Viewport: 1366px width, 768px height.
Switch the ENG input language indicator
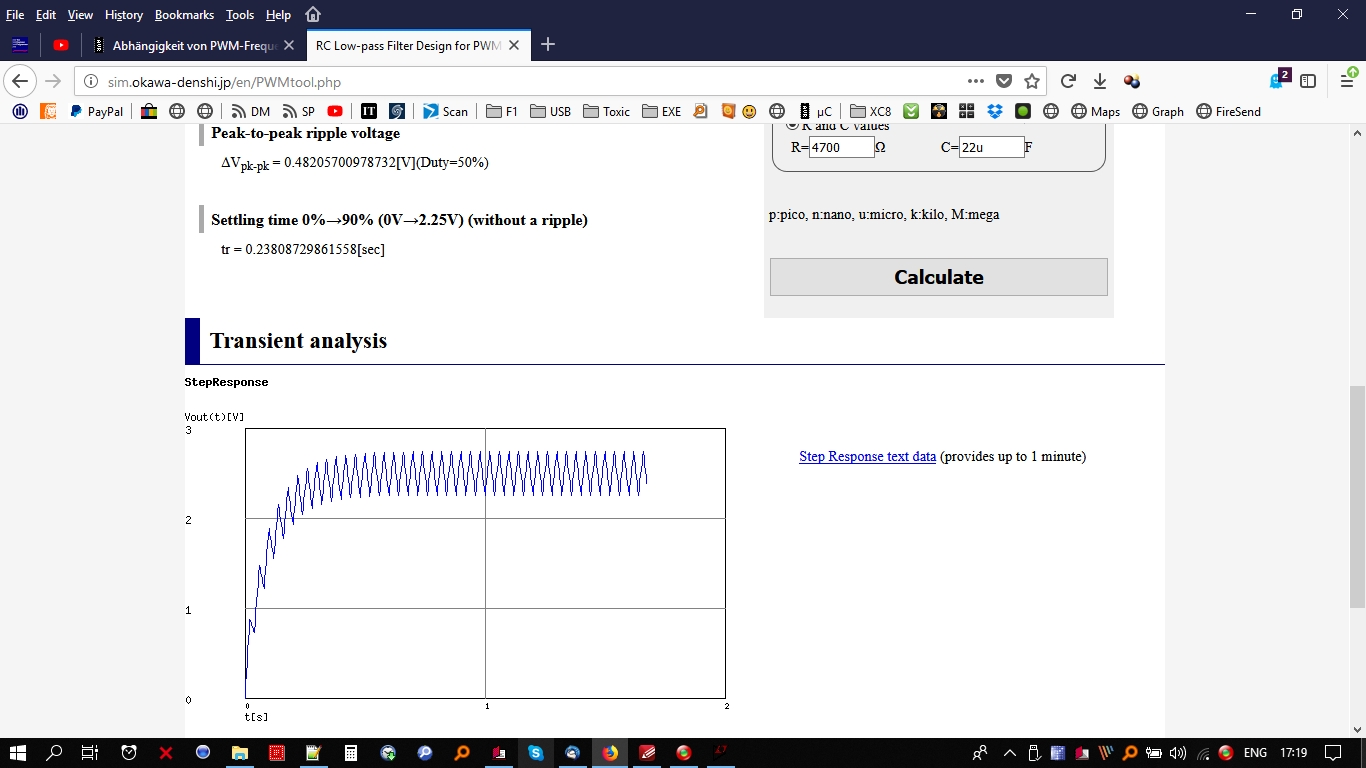click(x=1255, y=753)
